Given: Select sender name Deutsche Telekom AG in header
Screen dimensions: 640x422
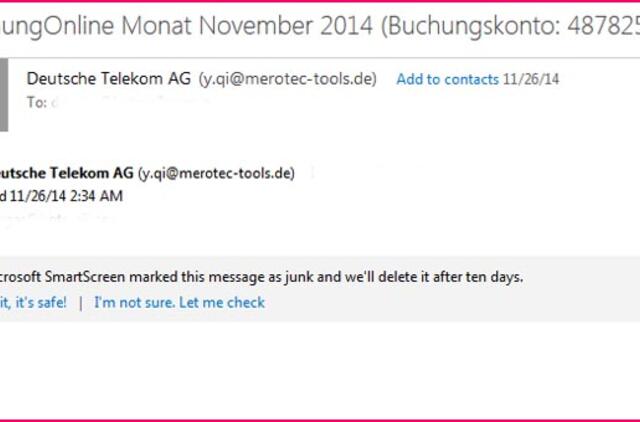Looking at the screenshot, I should pos(110,79).
